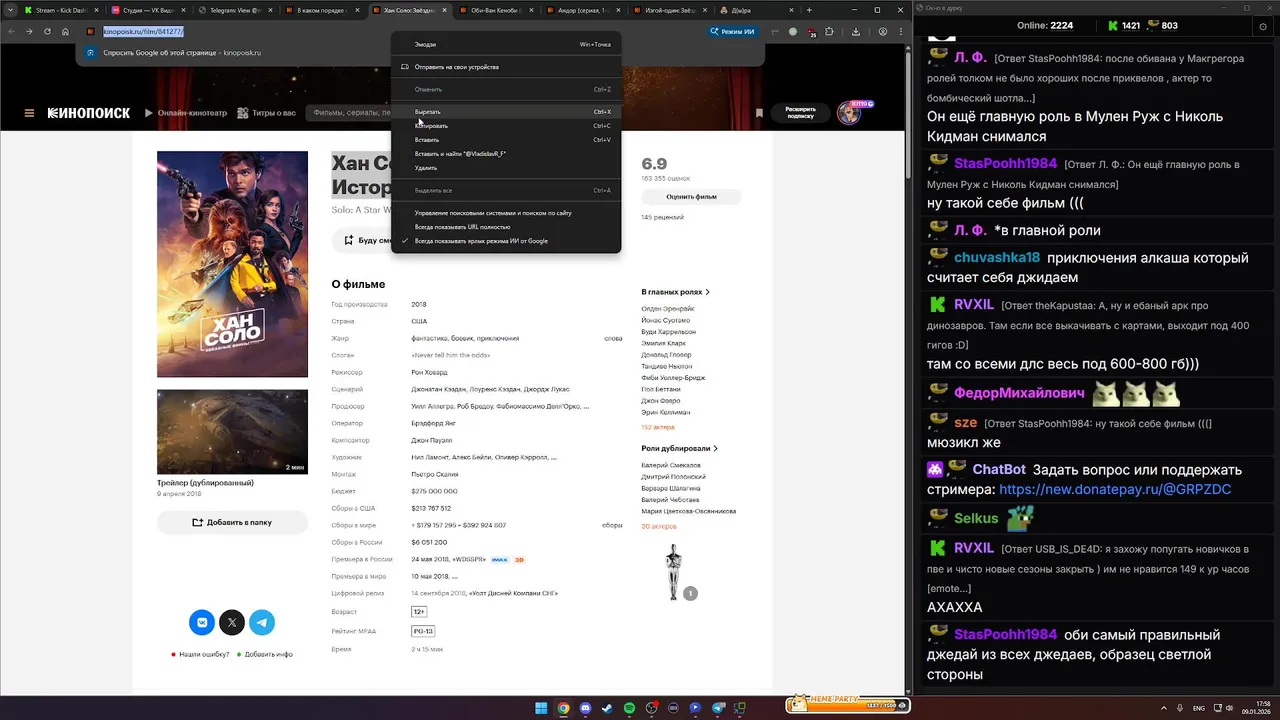Click 'Добавить в папку' button
Screen dimensions: 1280x720
pos(232,522)
